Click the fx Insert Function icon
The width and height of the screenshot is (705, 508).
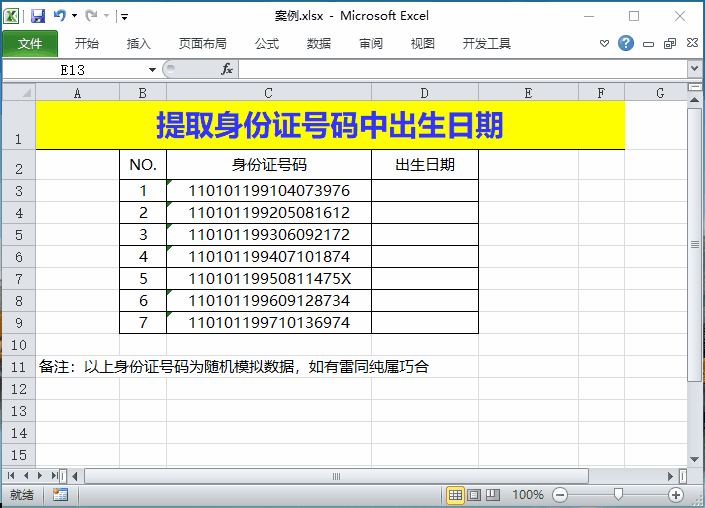pyautogui.click(x=227, y=69)
